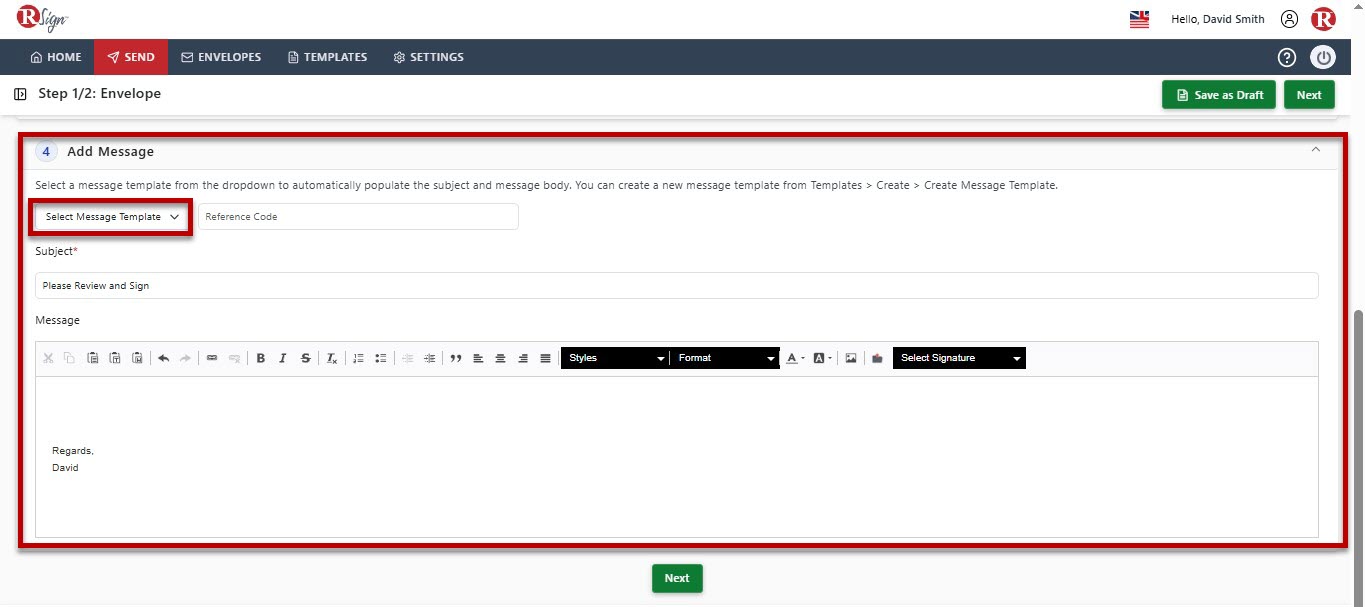Image resolution: width=1365 pixels, height=607 pixels.
Task: Click the Save as Draft button
Action: pyautogui.click(x=1218, y=95)
